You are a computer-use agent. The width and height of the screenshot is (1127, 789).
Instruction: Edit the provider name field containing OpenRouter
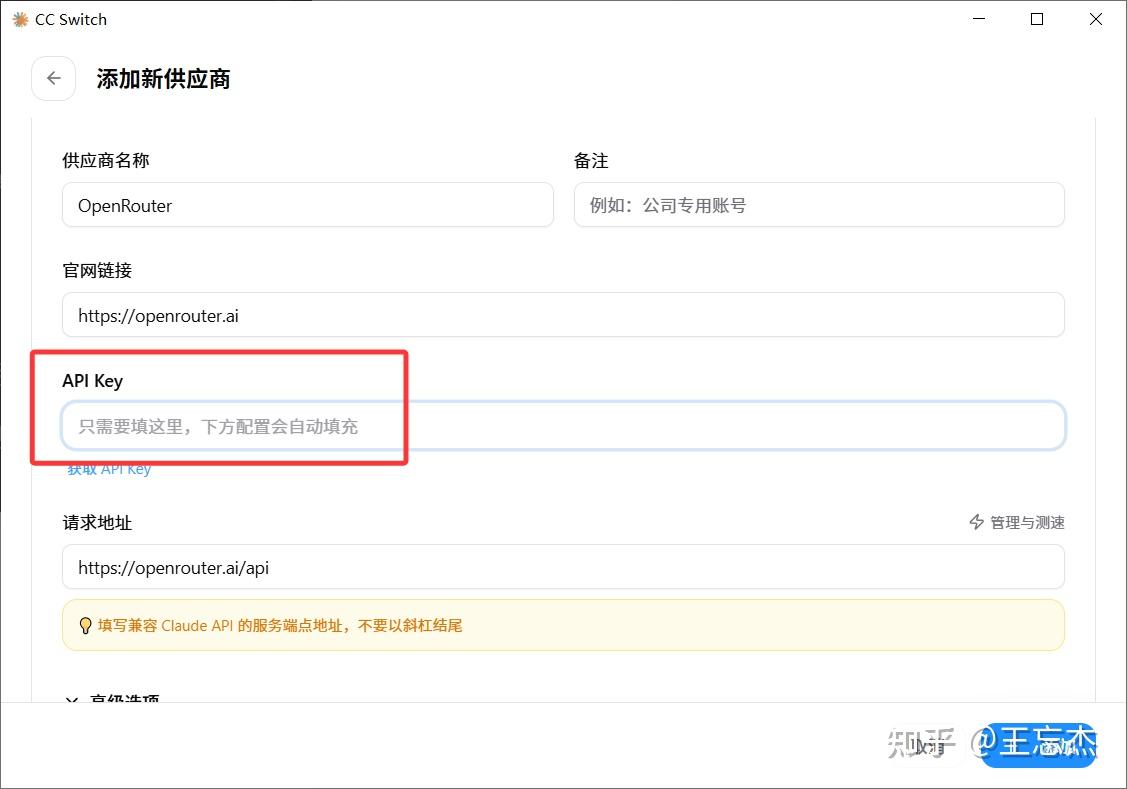pos(308,205)
